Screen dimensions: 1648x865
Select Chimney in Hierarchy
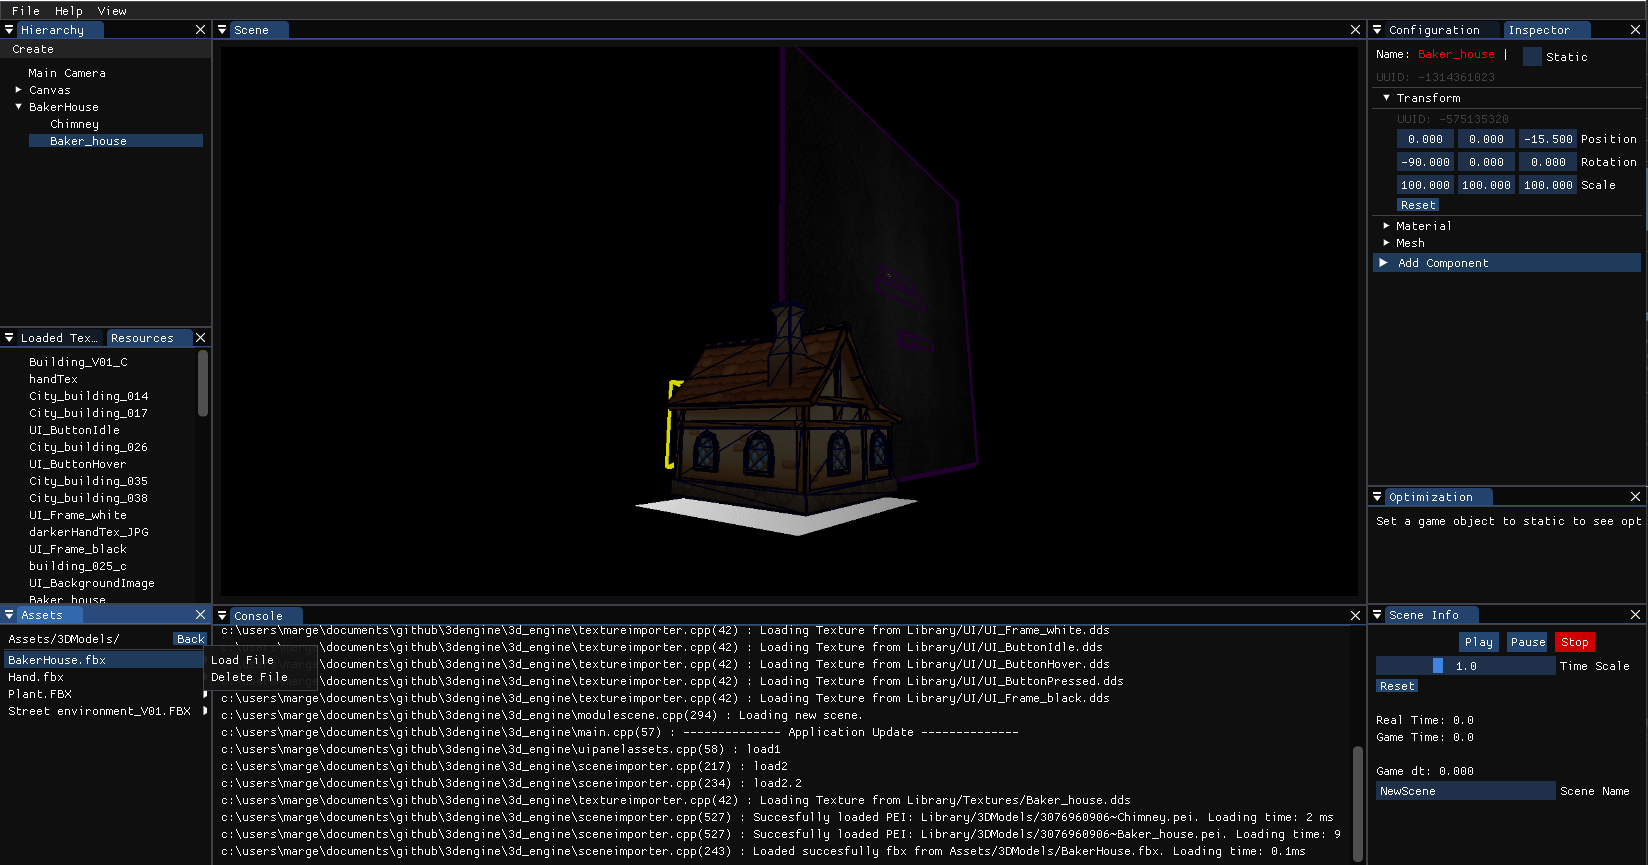tap(75, 124)
